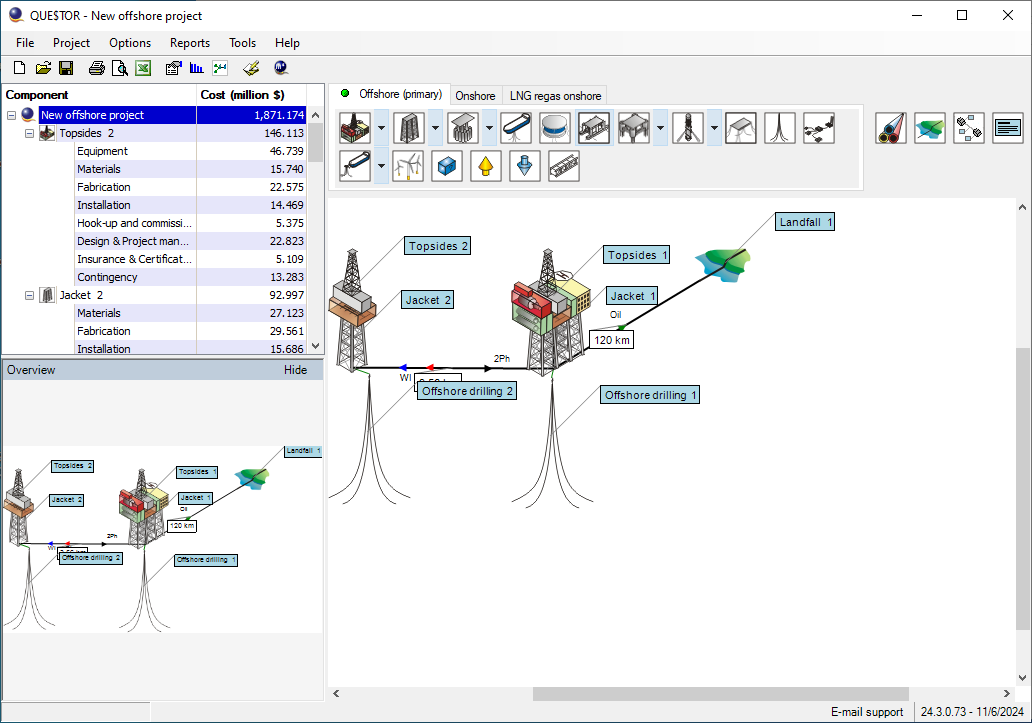Print the project report
The height and width of the screenshot is (723, 1032).
(x=97, y=68)
